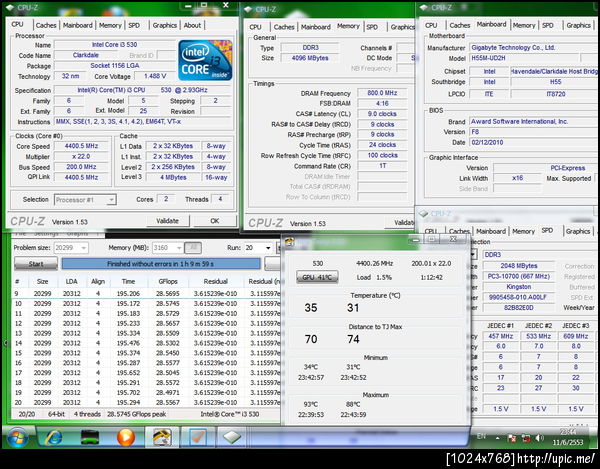Viewport: 600px width, 469px height.
Task: Click the LDA column header
Action: [72, 282]
